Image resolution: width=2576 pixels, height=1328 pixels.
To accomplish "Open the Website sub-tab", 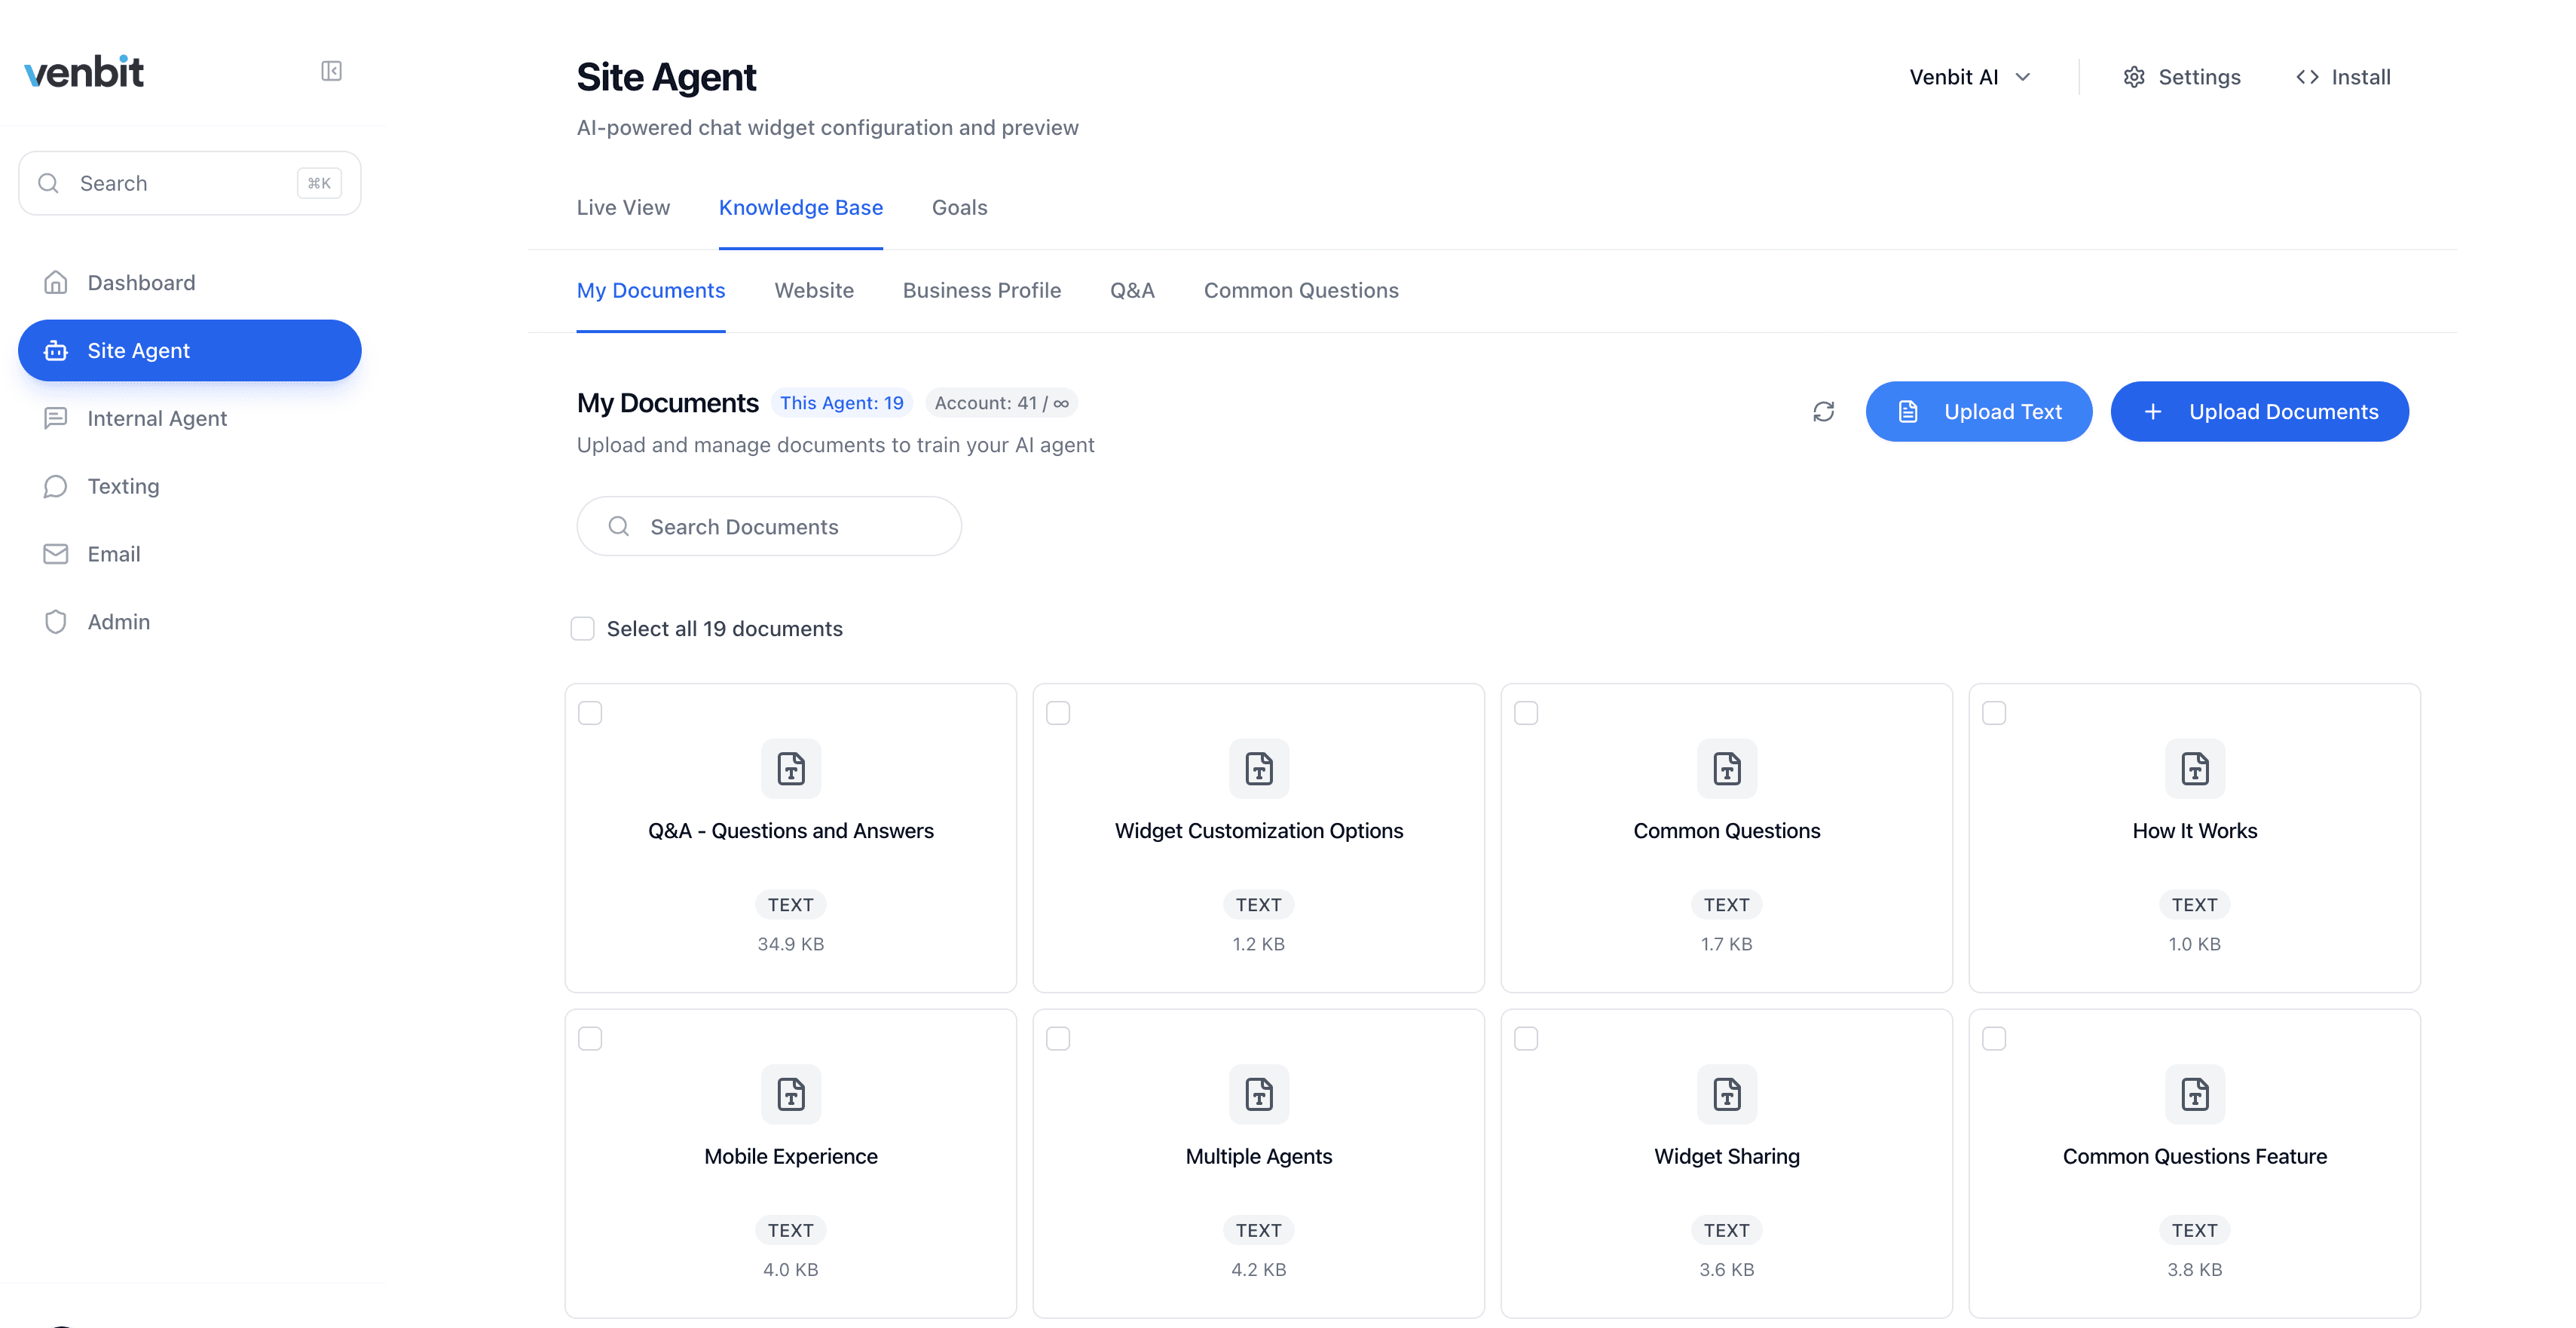I will click(x=814, y=290).
